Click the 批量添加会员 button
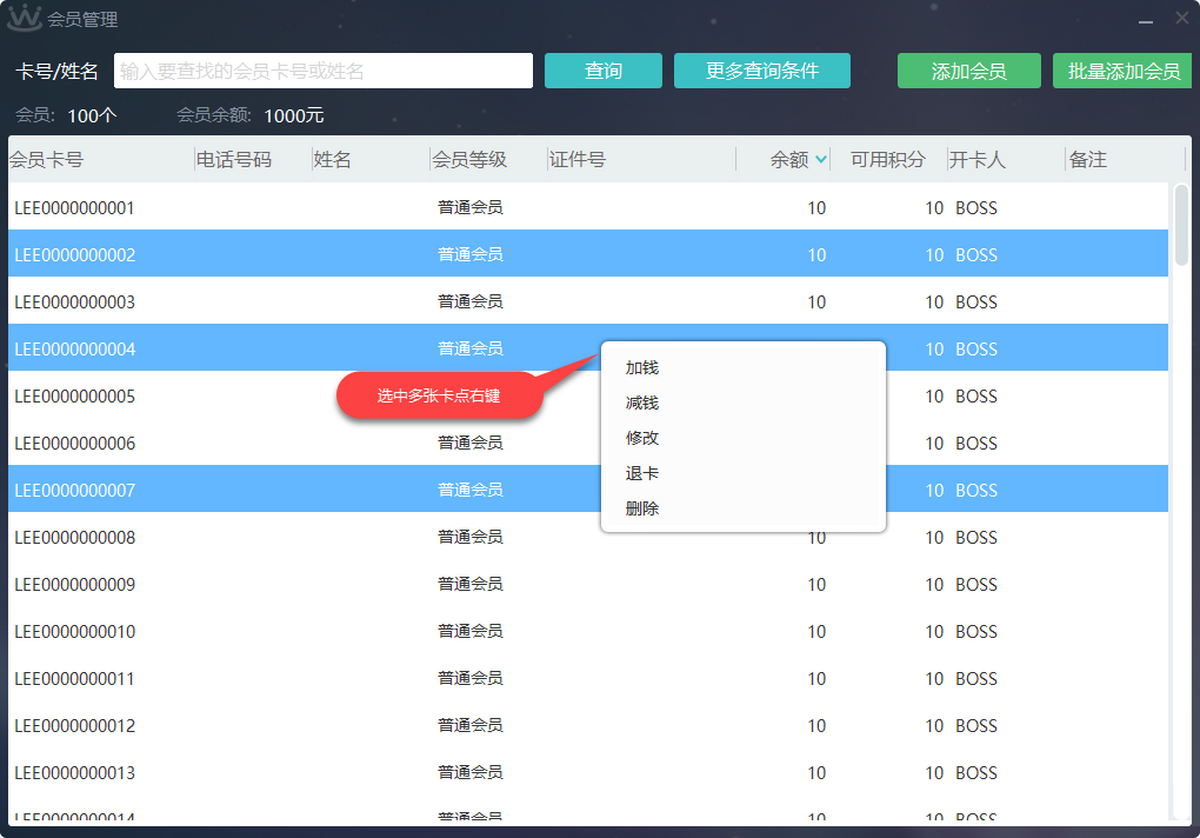 pos(1124,71)
